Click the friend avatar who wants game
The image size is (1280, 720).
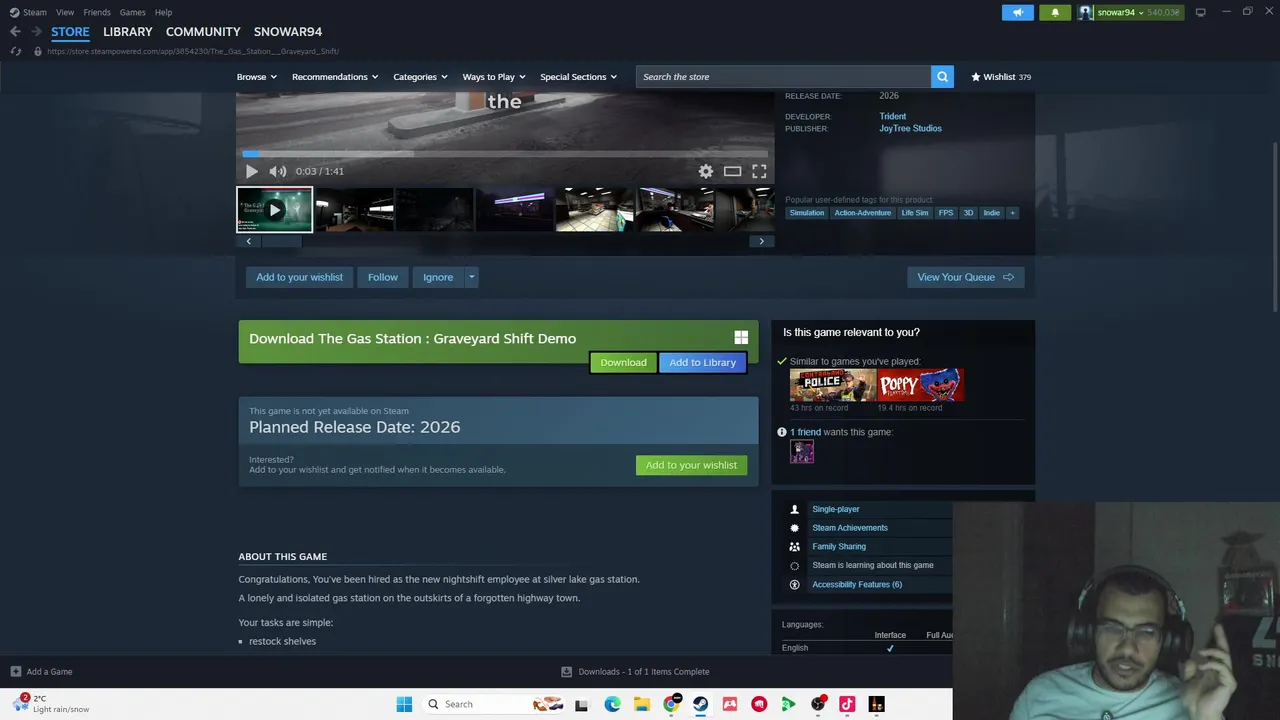pos(802,451)
